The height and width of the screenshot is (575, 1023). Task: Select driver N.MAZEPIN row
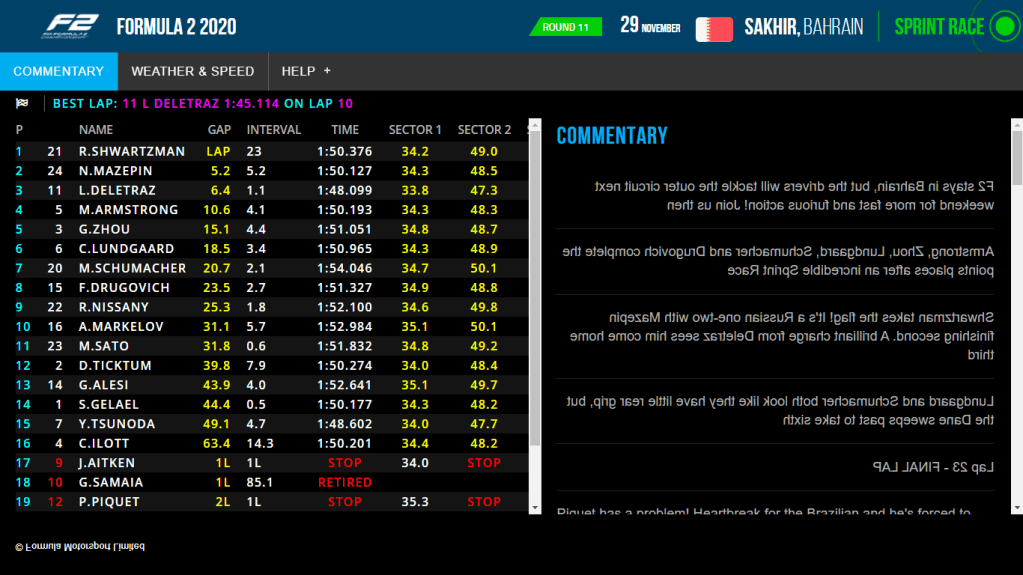tap(271, 171)
